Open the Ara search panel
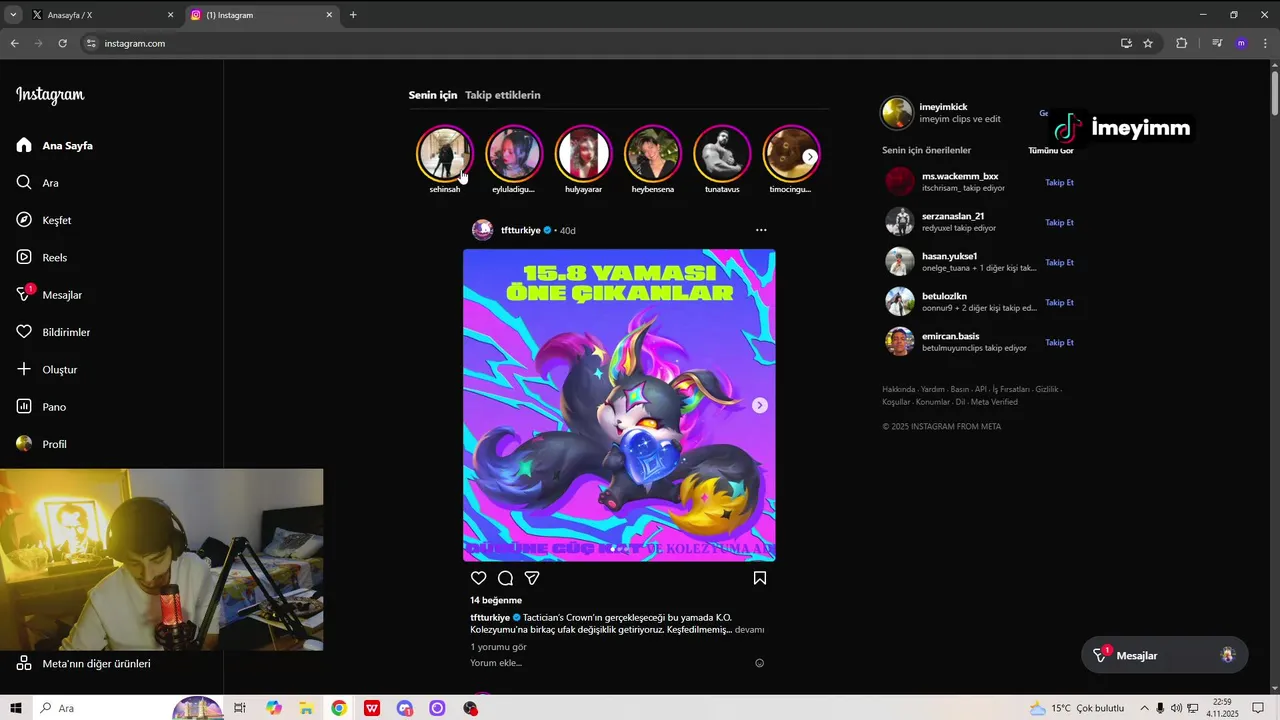Screen dimensions: 1280x720 (38, 183)
